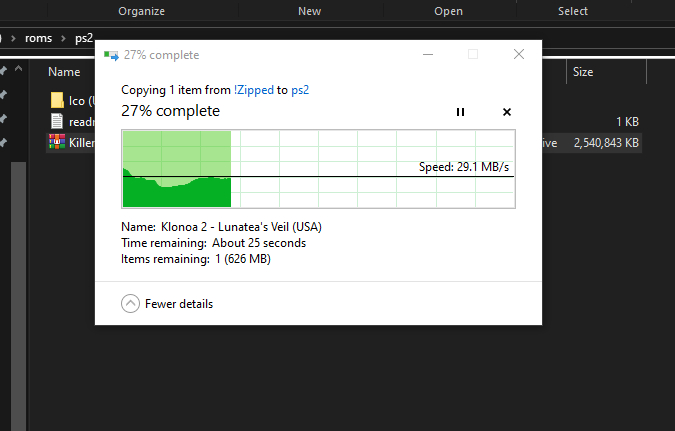
Task: Minimize the copy progress dialog
Action: [x=428, y=55]
